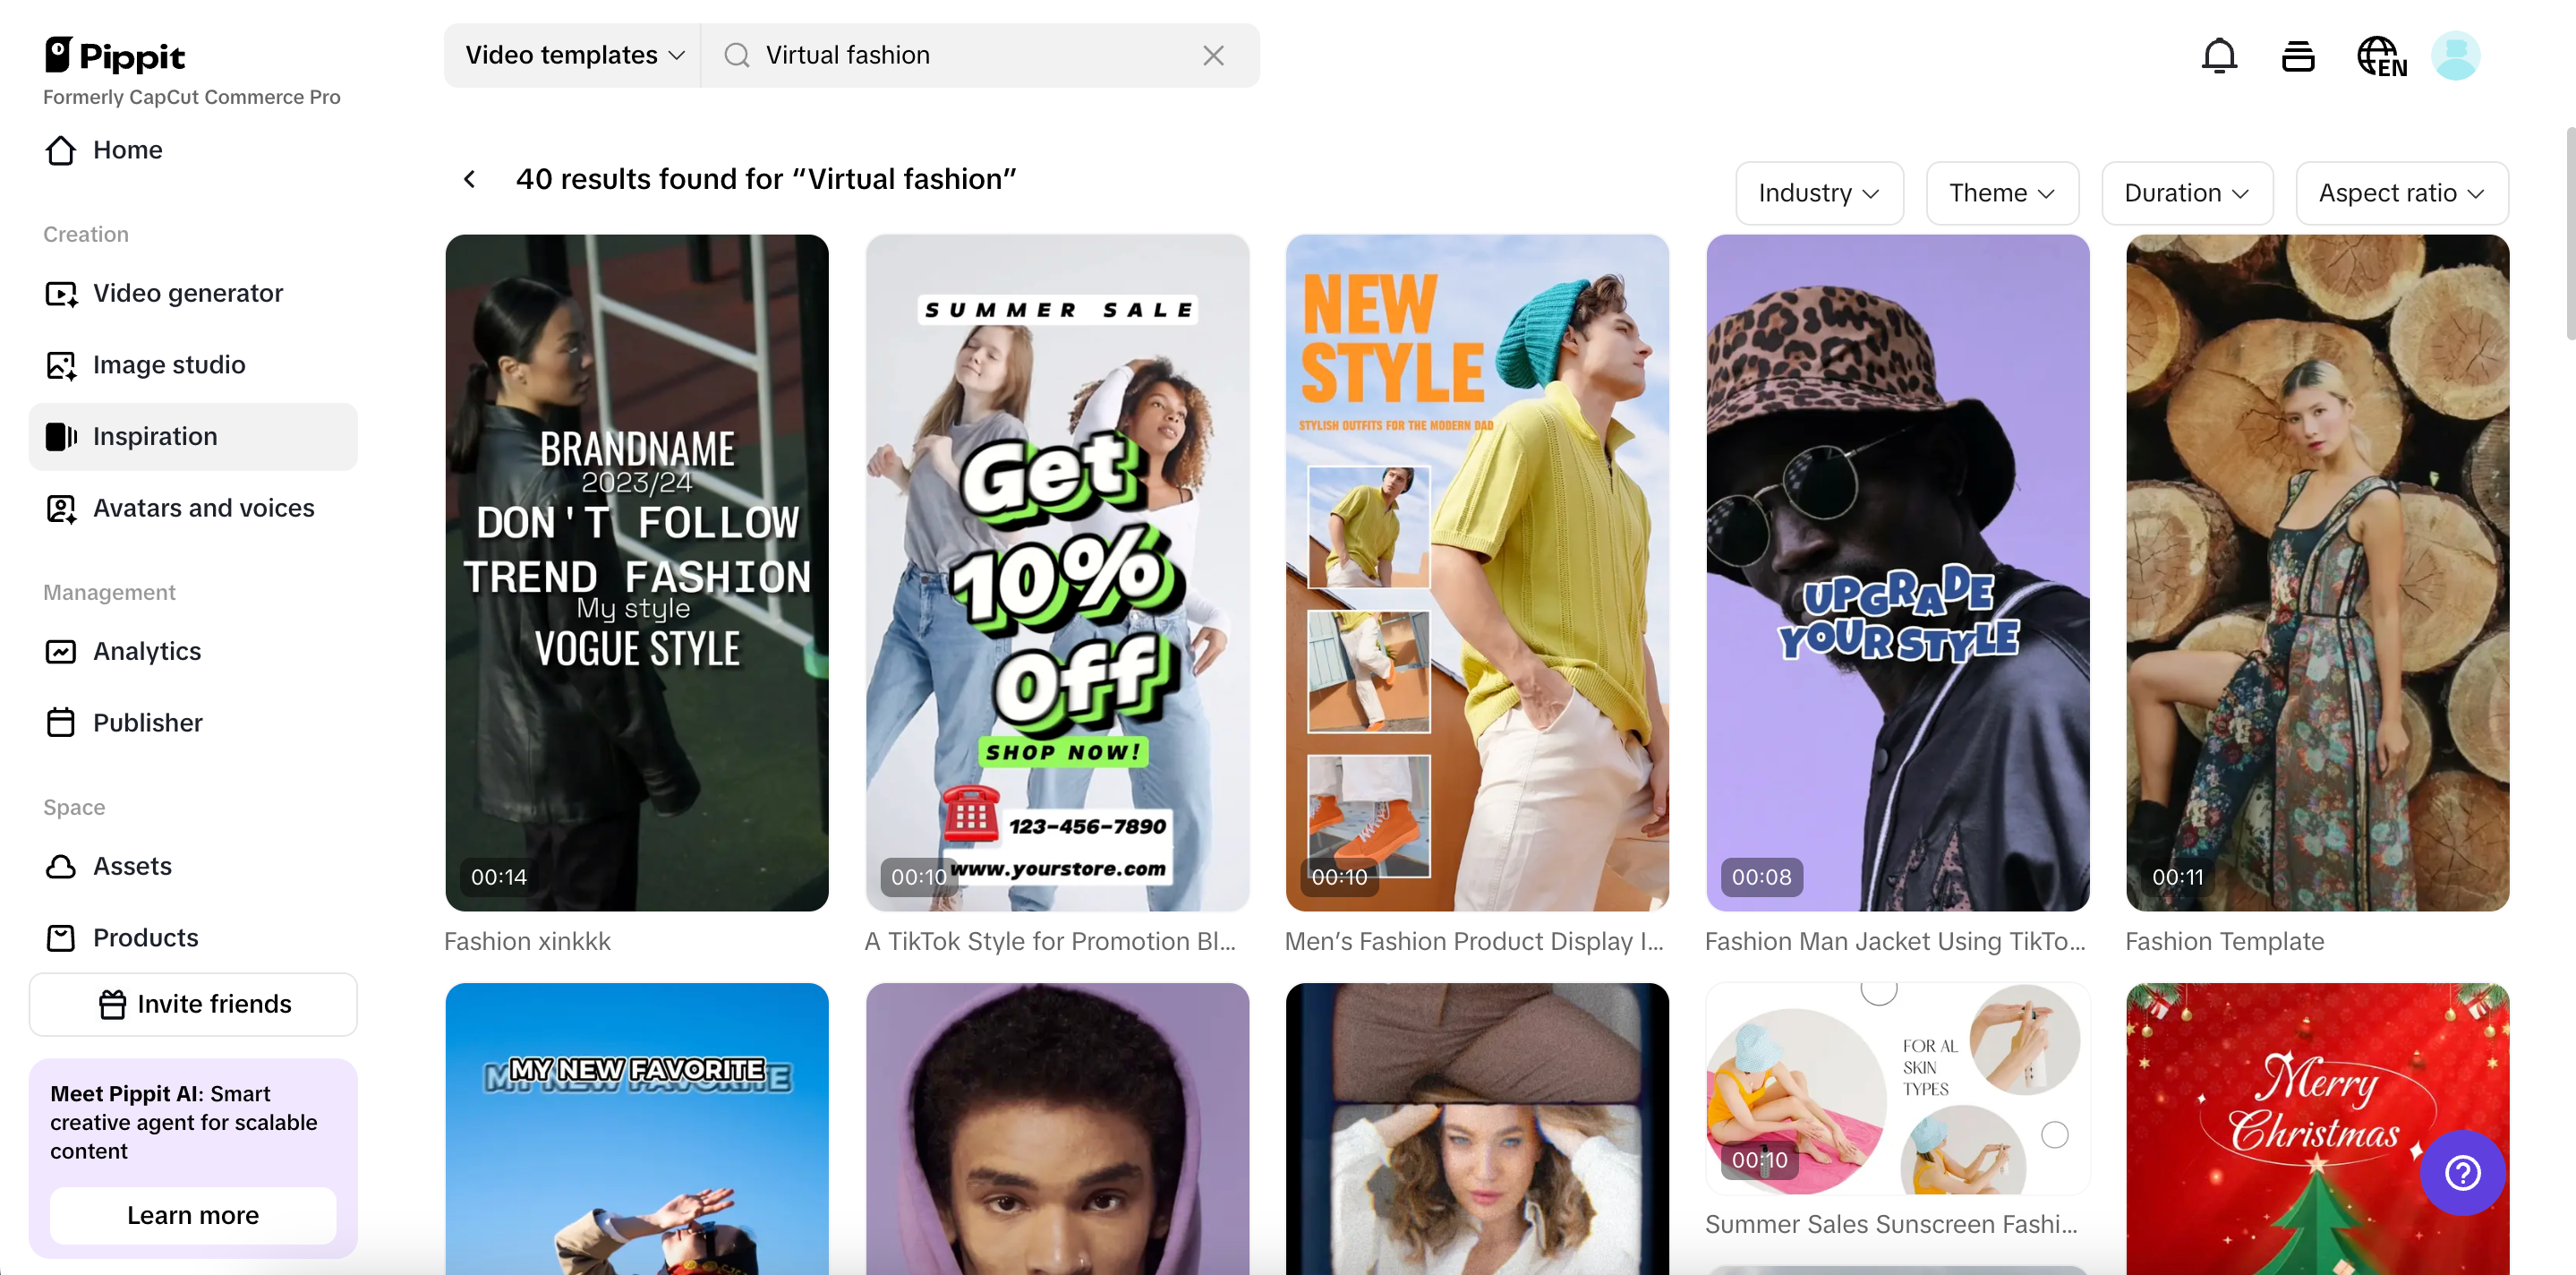This screenshot has height=1275, width=2576.
Task: Expand the Industry filter dropdown
Action: pos(1818,193)
